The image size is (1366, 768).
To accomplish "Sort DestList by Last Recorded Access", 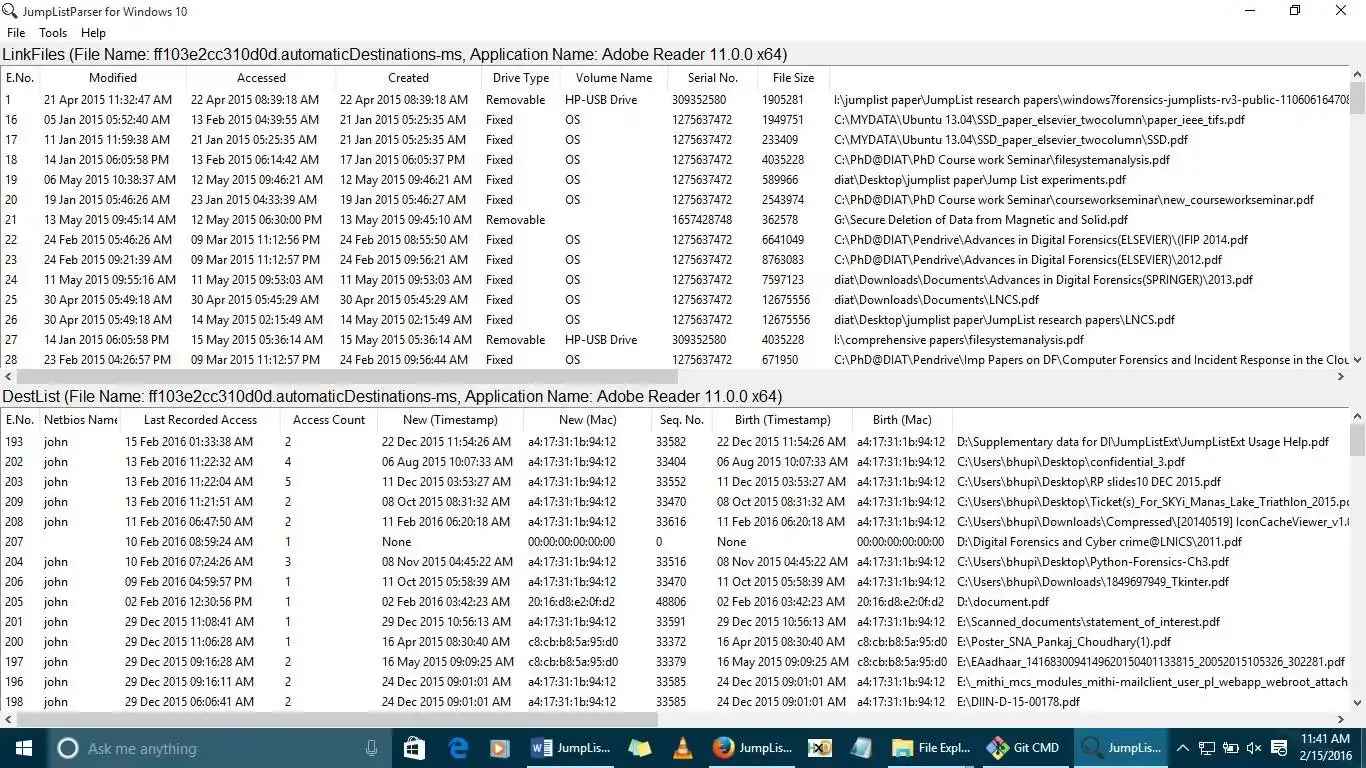I will (x=200, y=419).
